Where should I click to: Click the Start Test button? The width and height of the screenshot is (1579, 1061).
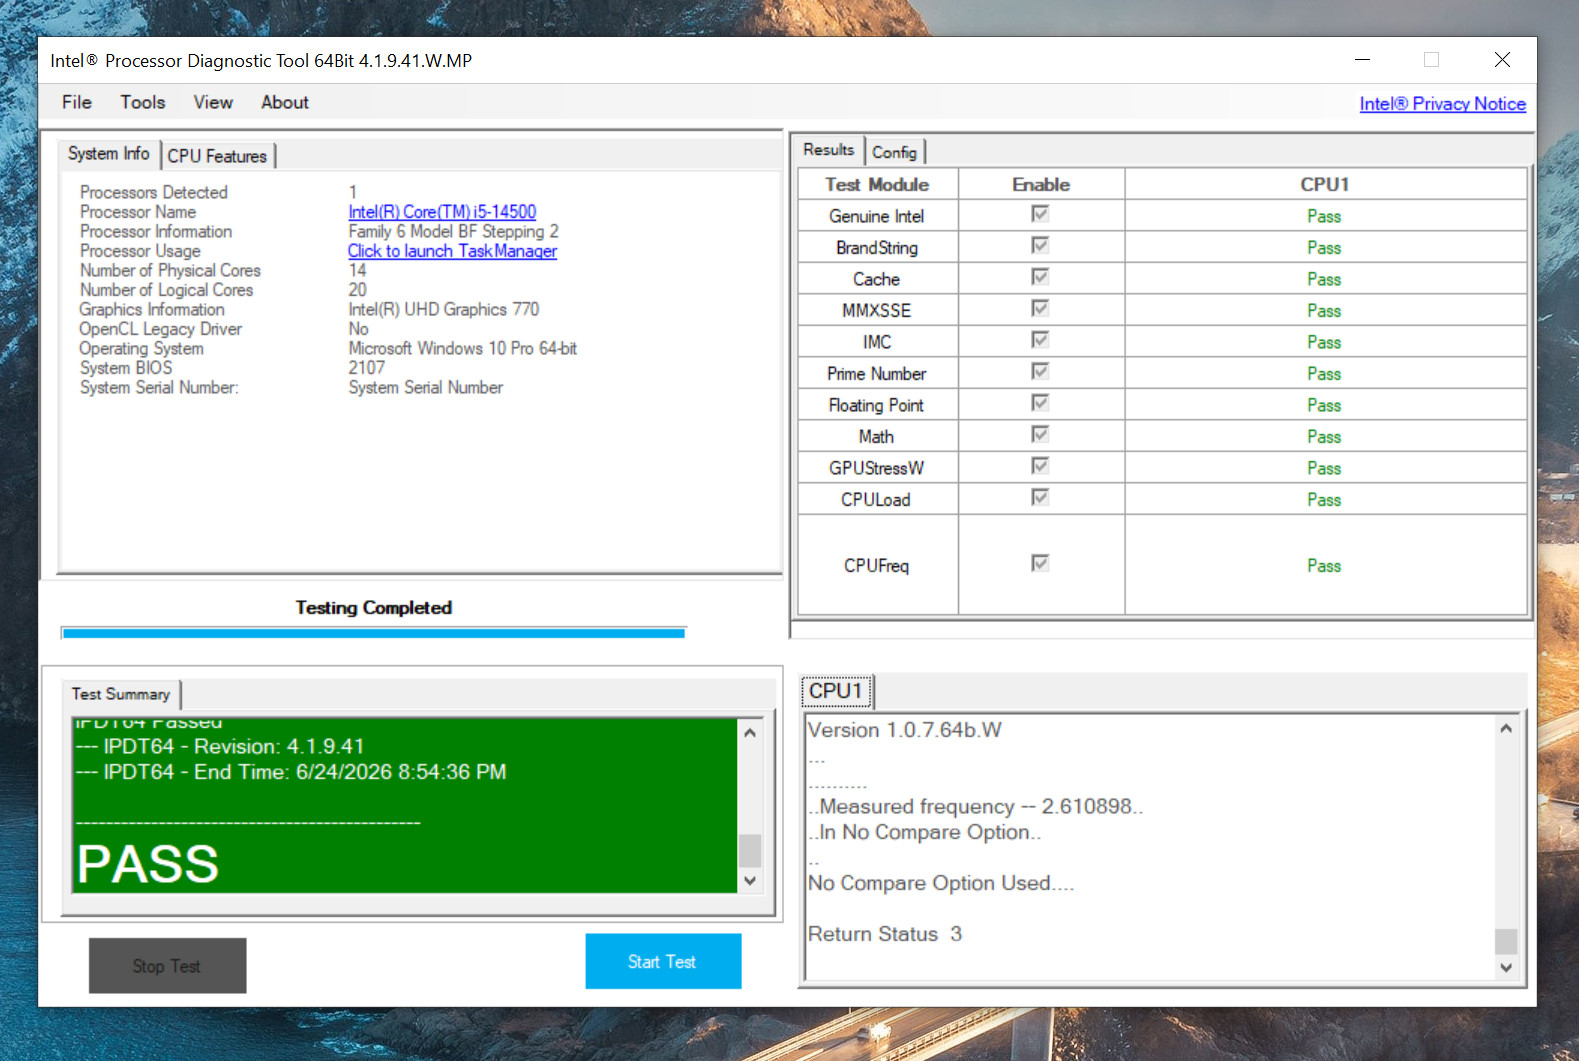click(x=663, y=961)
